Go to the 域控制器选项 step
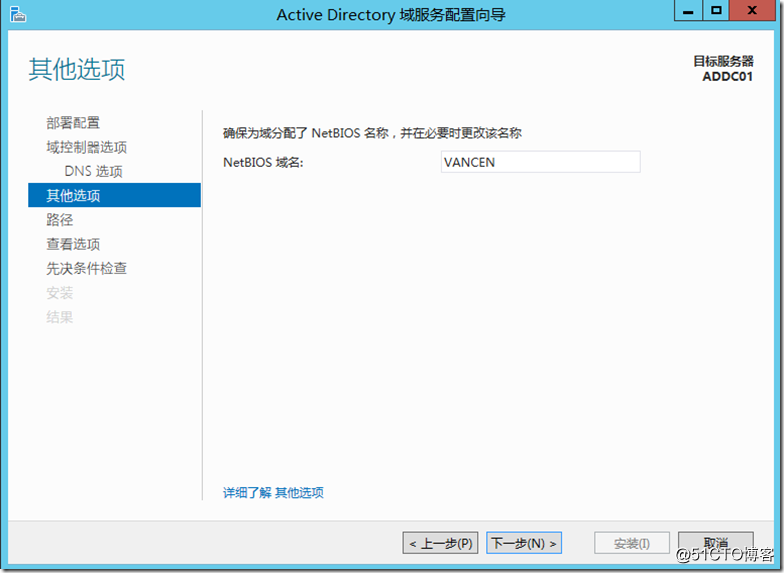Screen dimensions: 784x573 [86, 147]
